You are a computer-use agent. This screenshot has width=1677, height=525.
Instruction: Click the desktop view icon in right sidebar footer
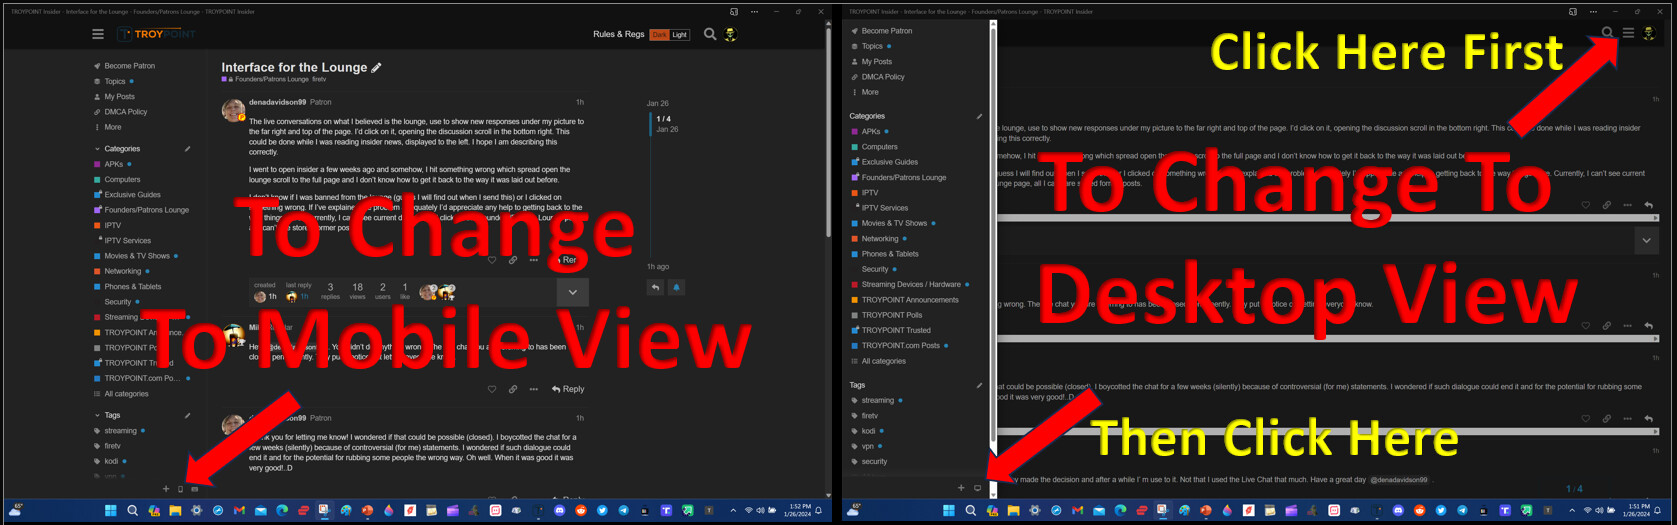pos(977,488)
